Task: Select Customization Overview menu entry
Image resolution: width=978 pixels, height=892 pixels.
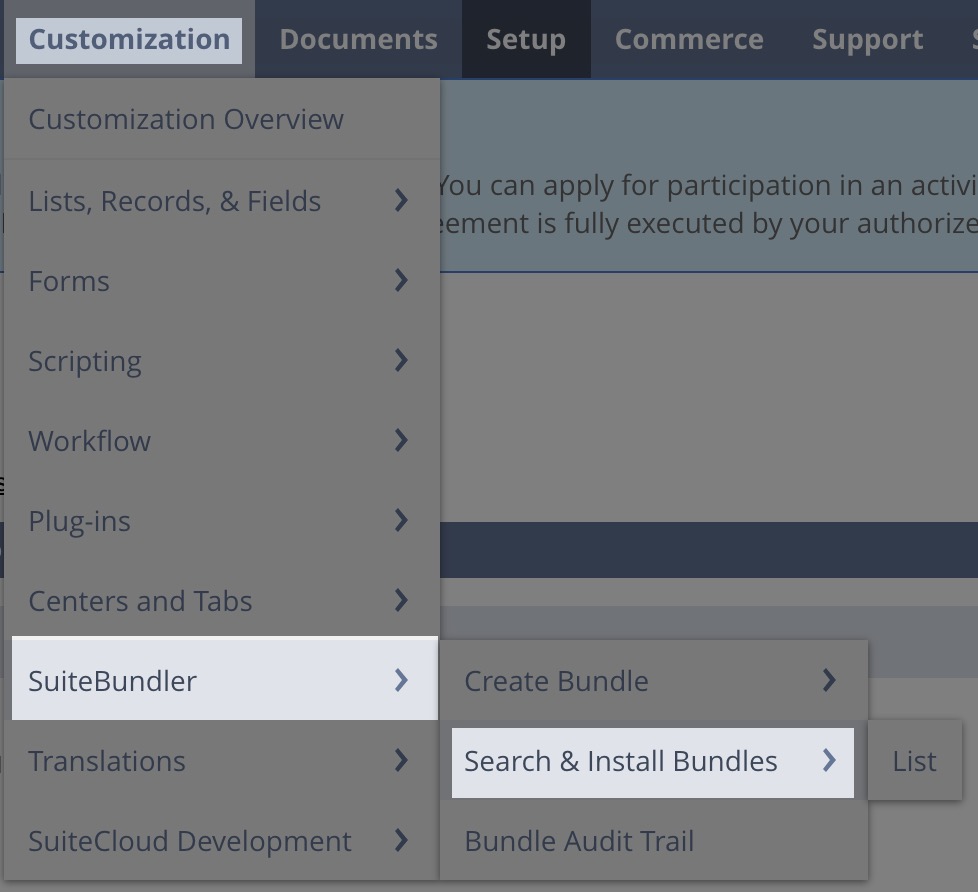Action: point(222,119)
